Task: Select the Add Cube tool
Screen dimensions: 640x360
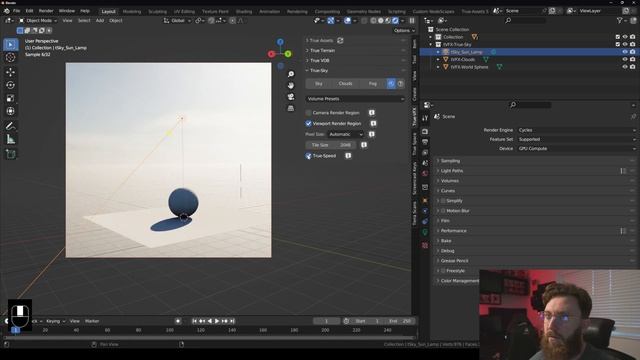Action: [11, 154]
